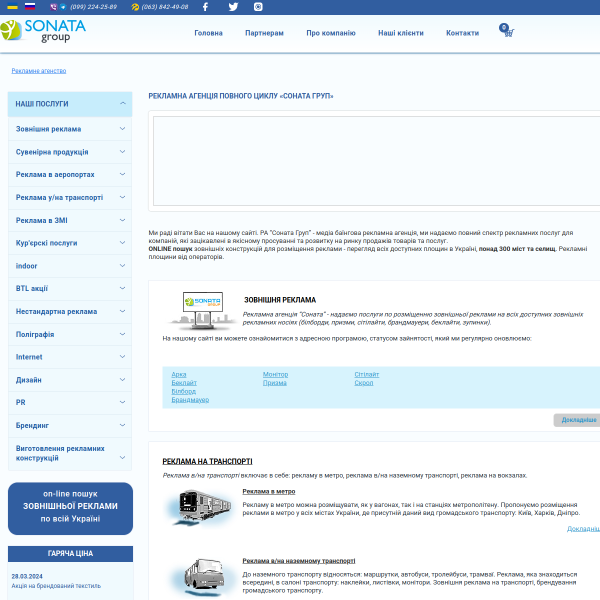The image size is (600, 600).
Task: Click the gray Докладніше button
Action: click(577, 420)
